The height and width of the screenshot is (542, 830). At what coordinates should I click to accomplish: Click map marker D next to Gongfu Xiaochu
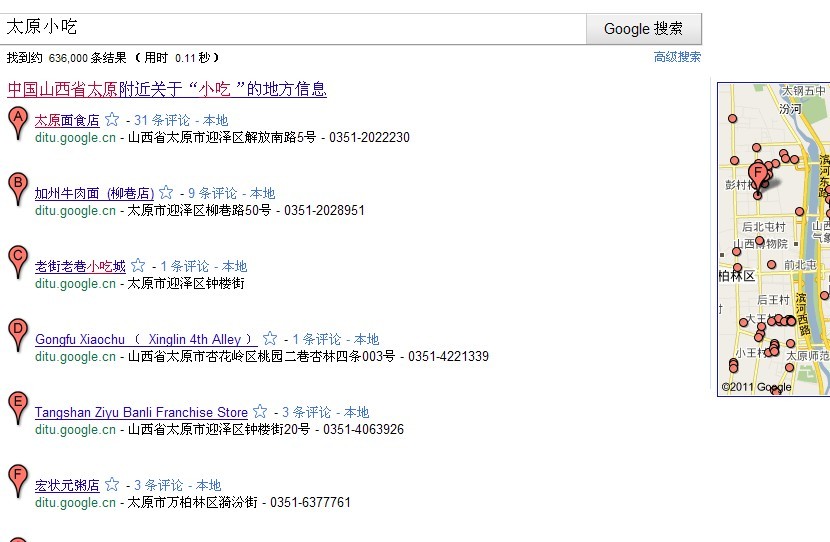point(18,335)
